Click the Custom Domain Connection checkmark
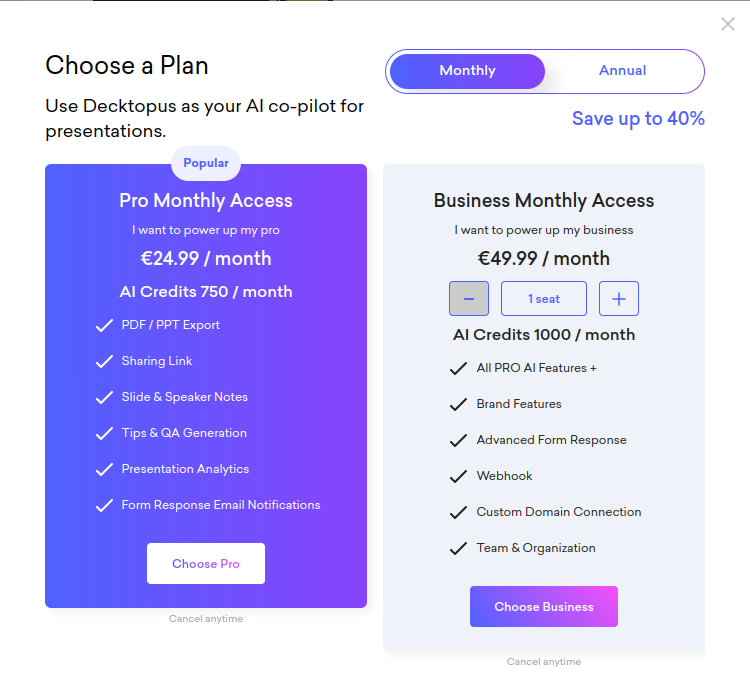This screenshot has width=750, height=696. (x=459, y=513)
